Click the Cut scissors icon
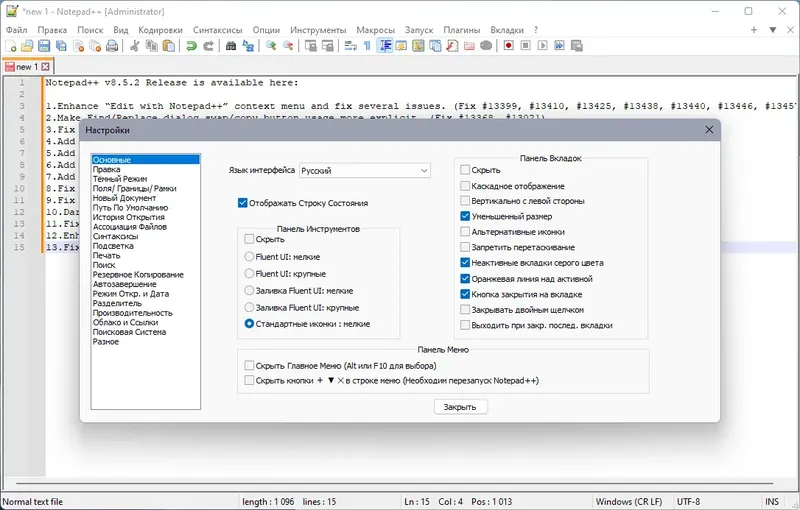 tap(135, 46)
